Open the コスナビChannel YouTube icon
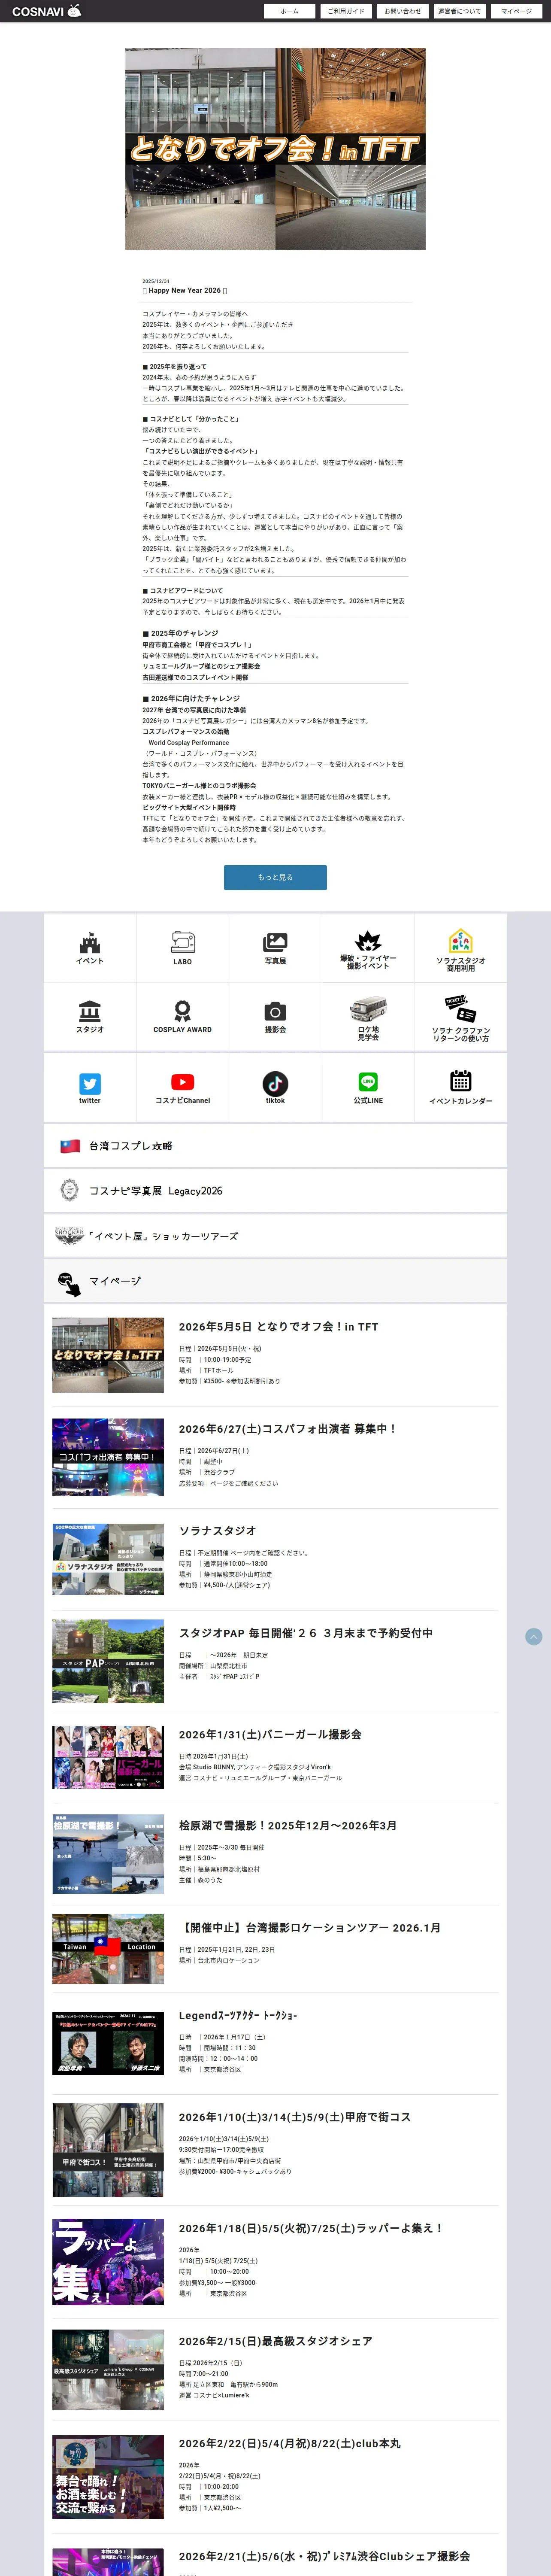This screenshot has height=2576, width=551. click(183, 1082)
